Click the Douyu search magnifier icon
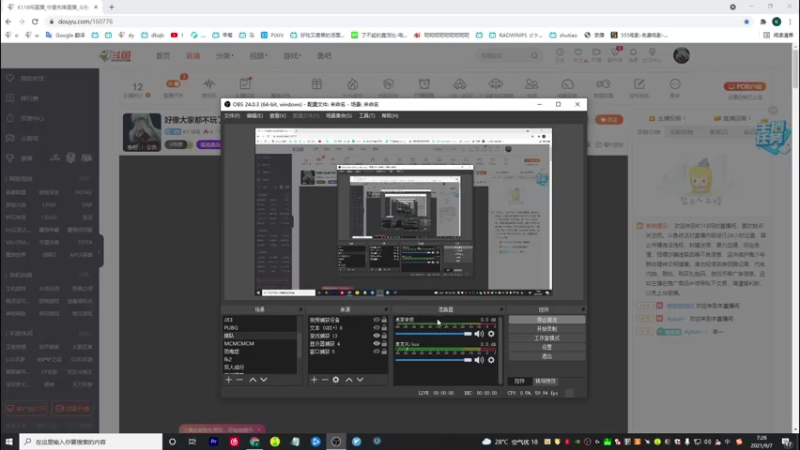The width and height of the screenshot is (800, 450). pyautogui.click(x=534, y=56)
